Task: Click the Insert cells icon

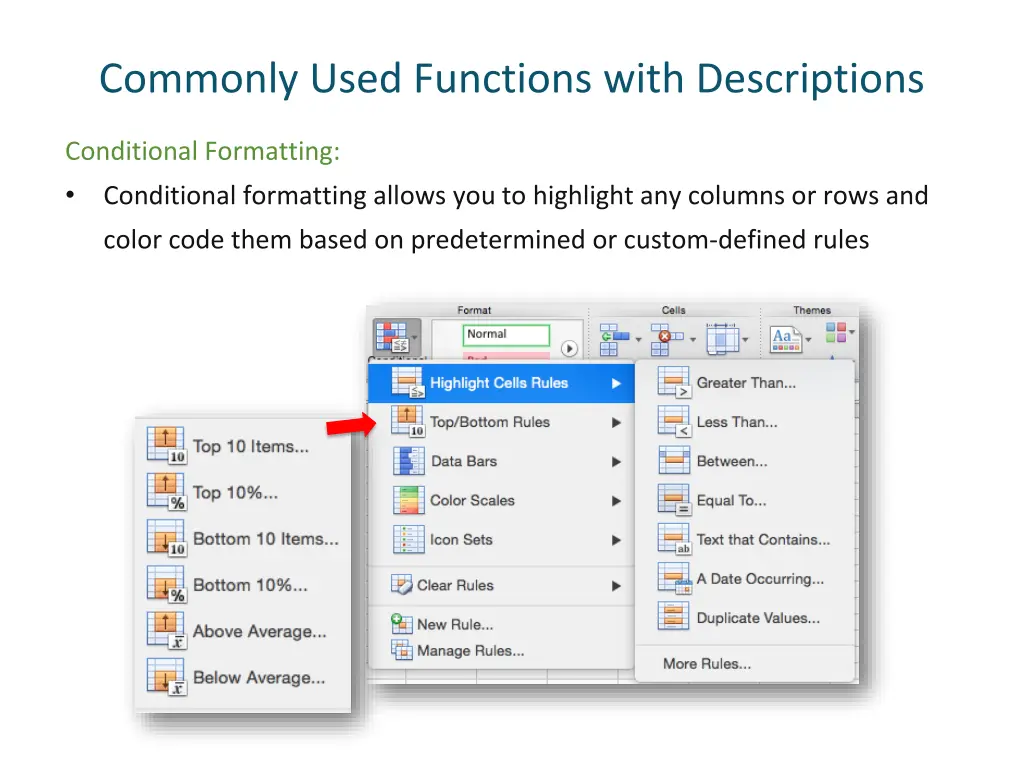Action: tap(615, 340)
